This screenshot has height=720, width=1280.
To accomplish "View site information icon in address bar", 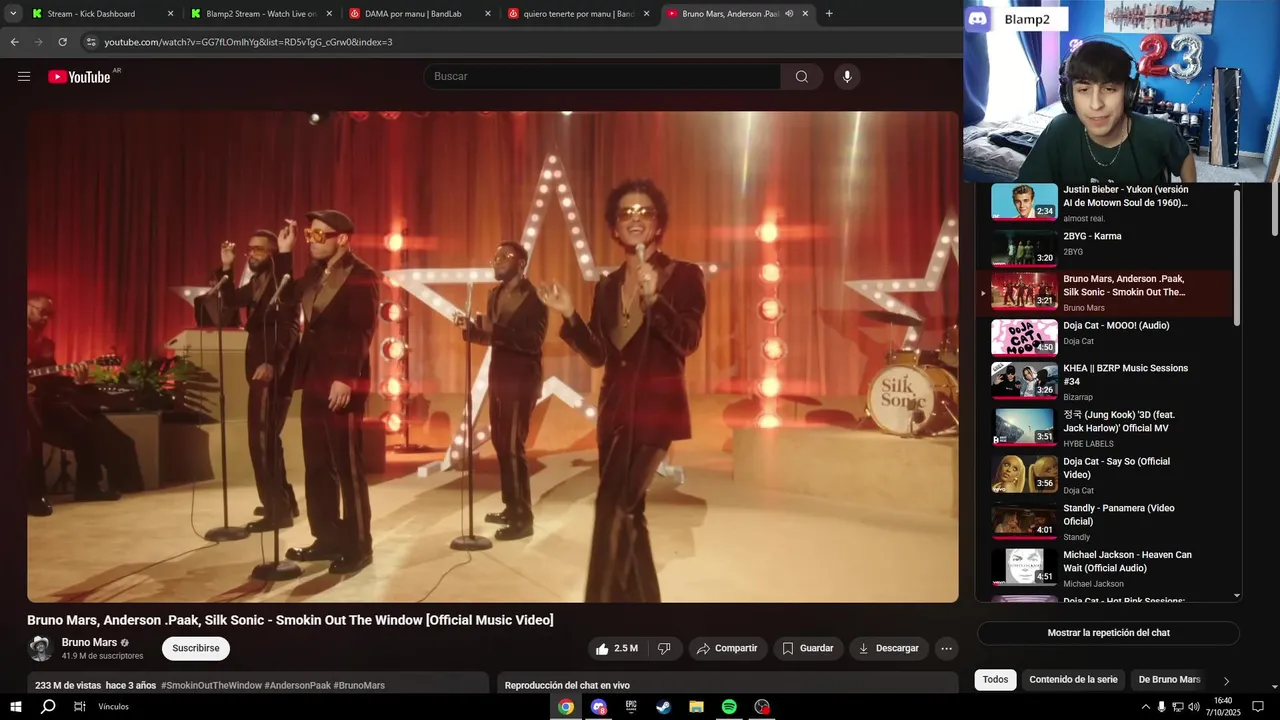I will tap(91, 42).
